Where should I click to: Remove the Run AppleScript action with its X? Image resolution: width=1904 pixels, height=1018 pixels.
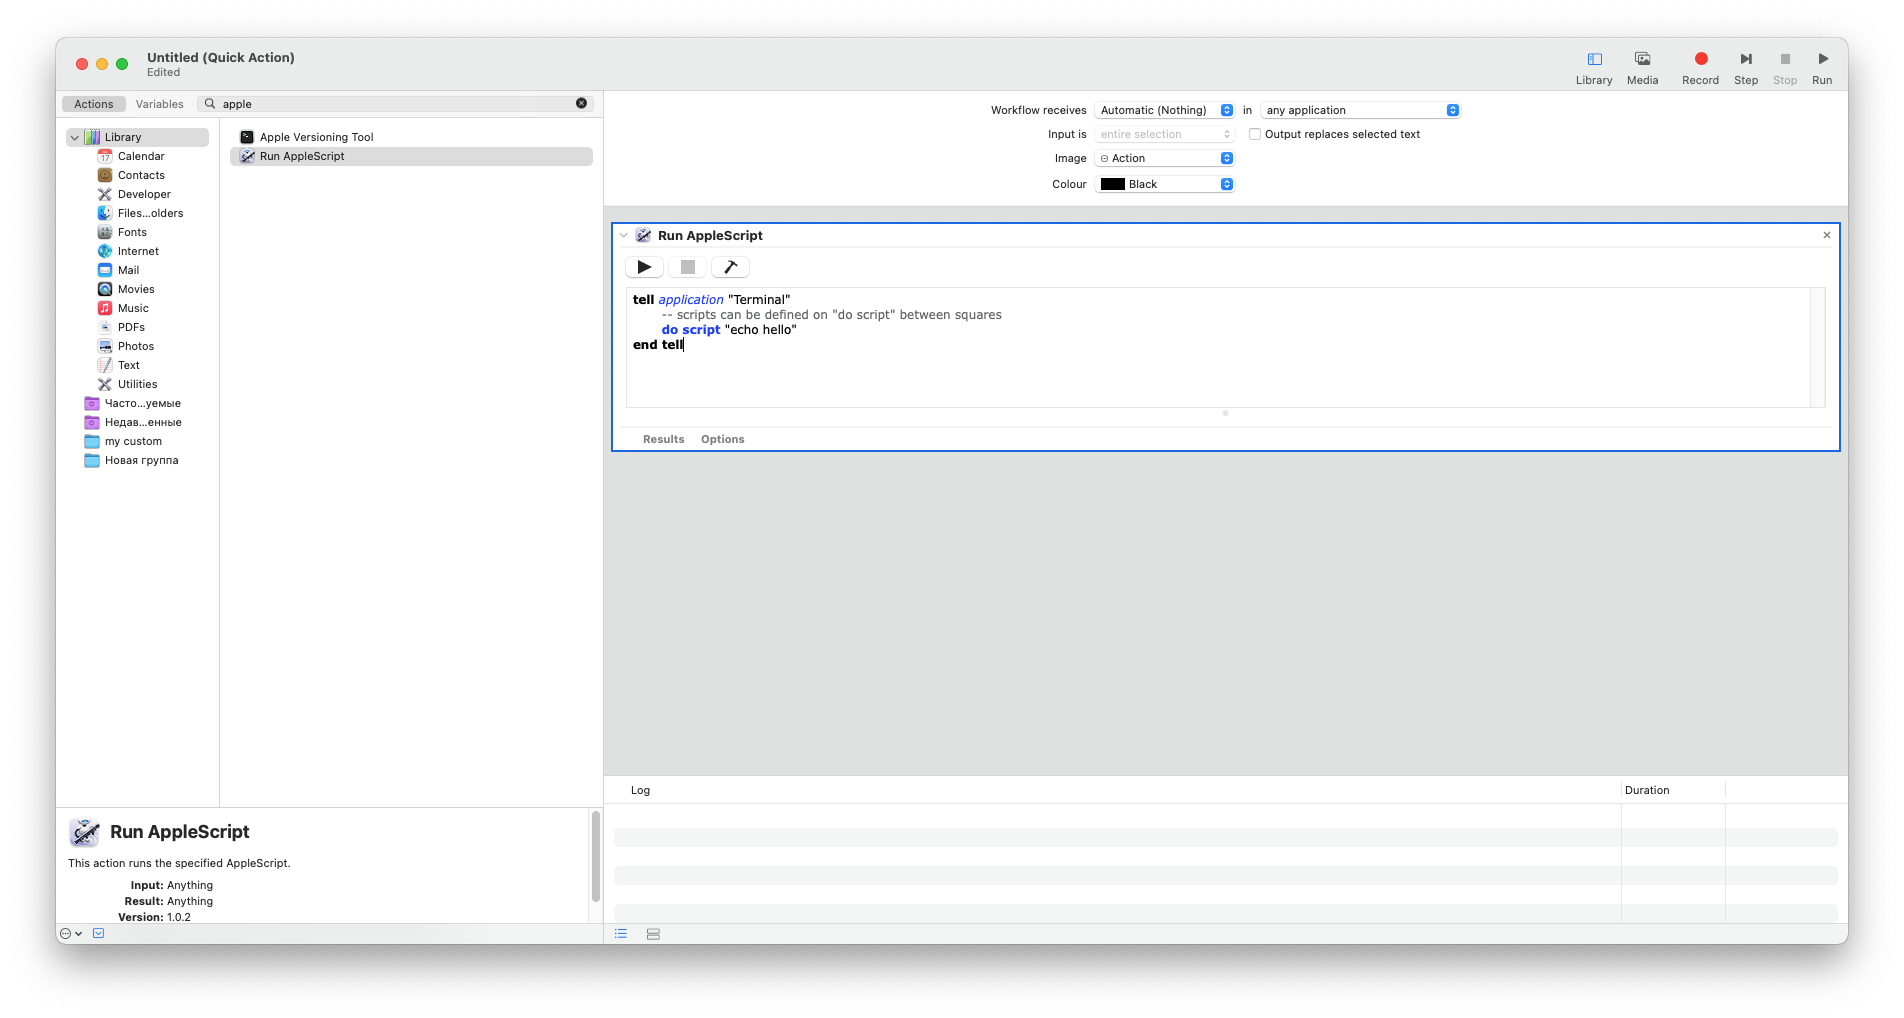(x=1826, y=235)
